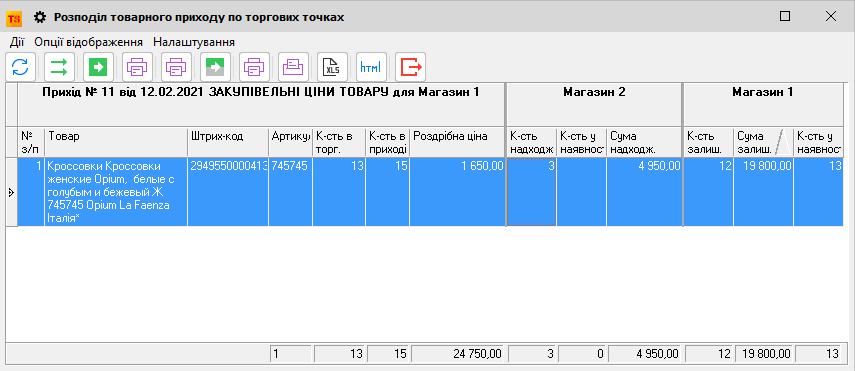The image size is (855, 371).
Task: Export the table to html
Action: pyautogui.click(x=371, y=68)
